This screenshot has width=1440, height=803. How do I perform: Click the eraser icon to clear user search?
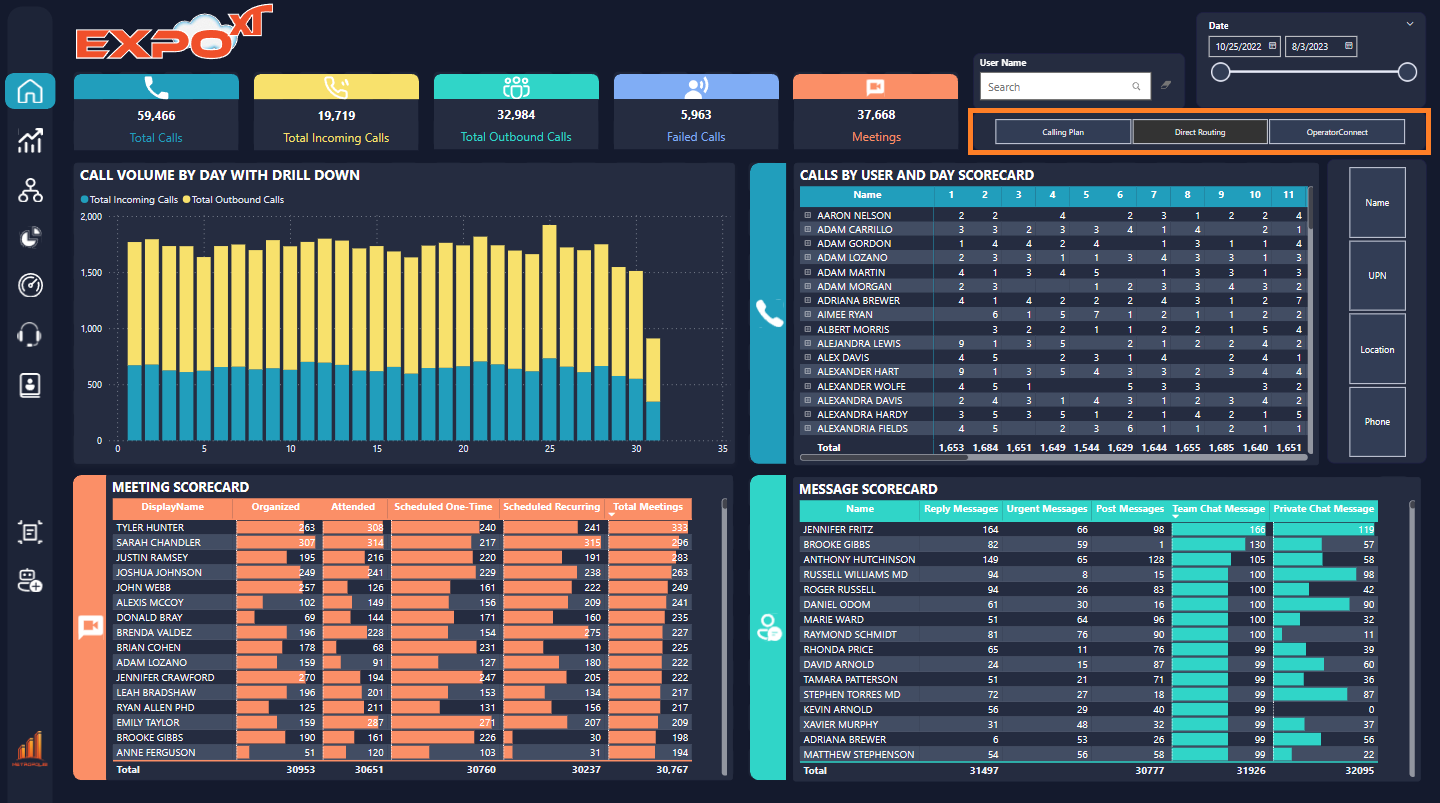1166,87
